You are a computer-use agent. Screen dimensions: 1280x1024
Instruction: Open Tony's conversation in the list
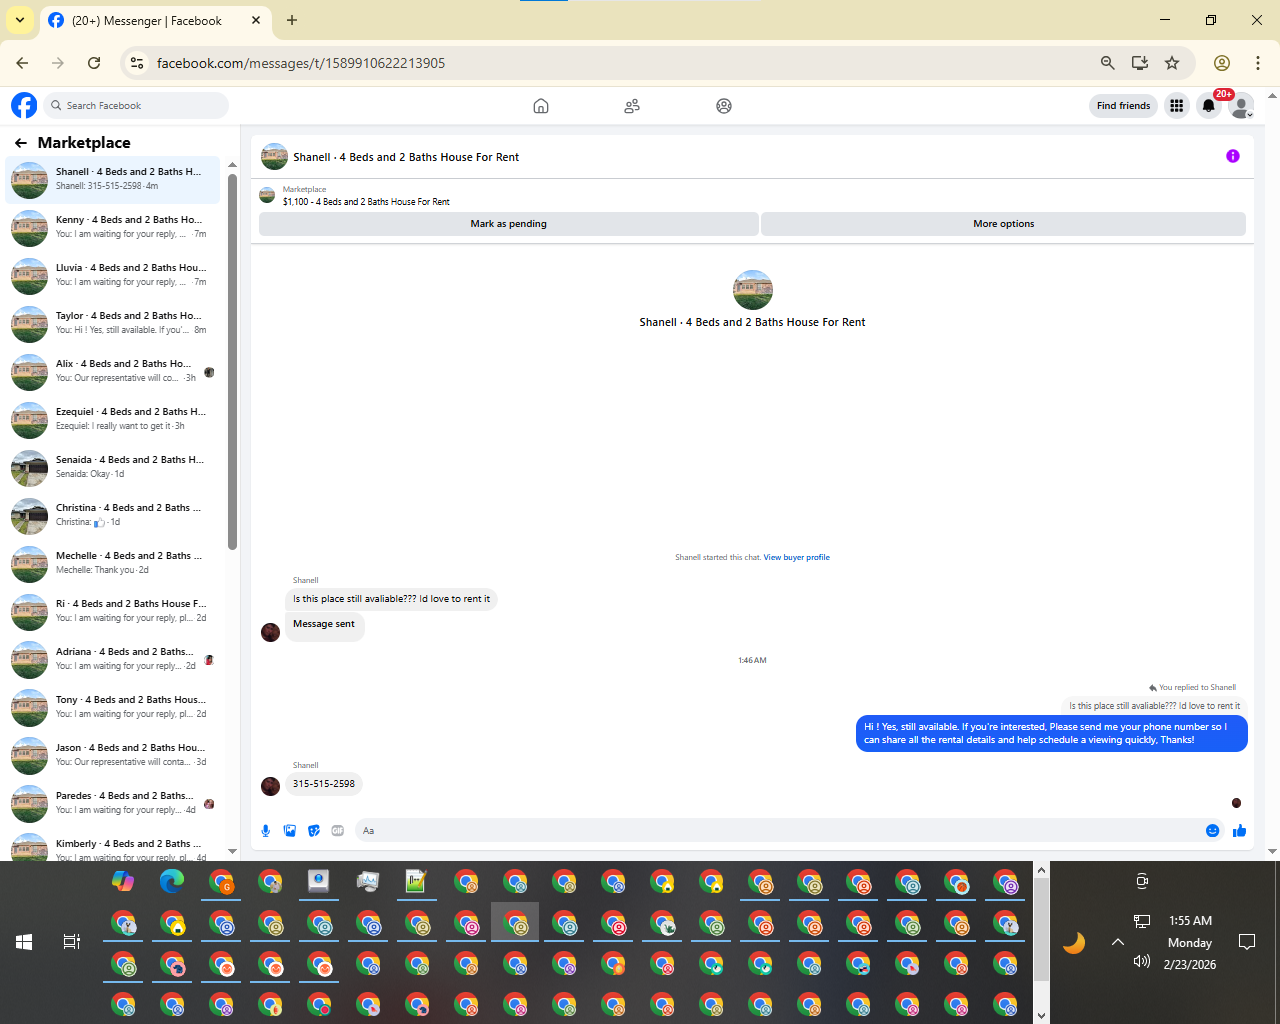pyautogui.click(x=112, y=707)
